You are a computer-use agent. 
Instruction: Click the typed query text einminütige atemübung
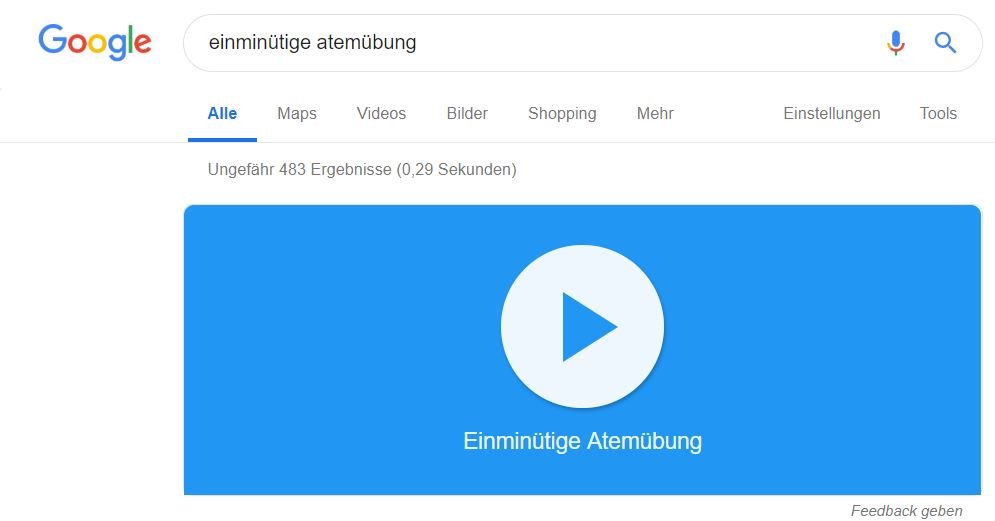click(312, 43)
